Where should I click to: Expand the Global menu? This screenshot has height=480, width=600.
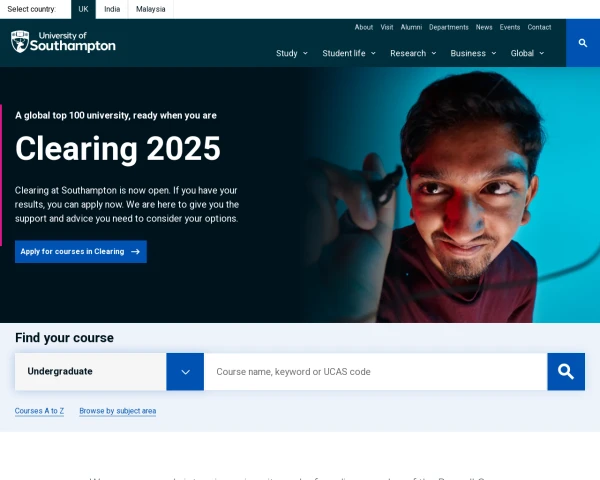pyautogui.click(x=527, y=53)
